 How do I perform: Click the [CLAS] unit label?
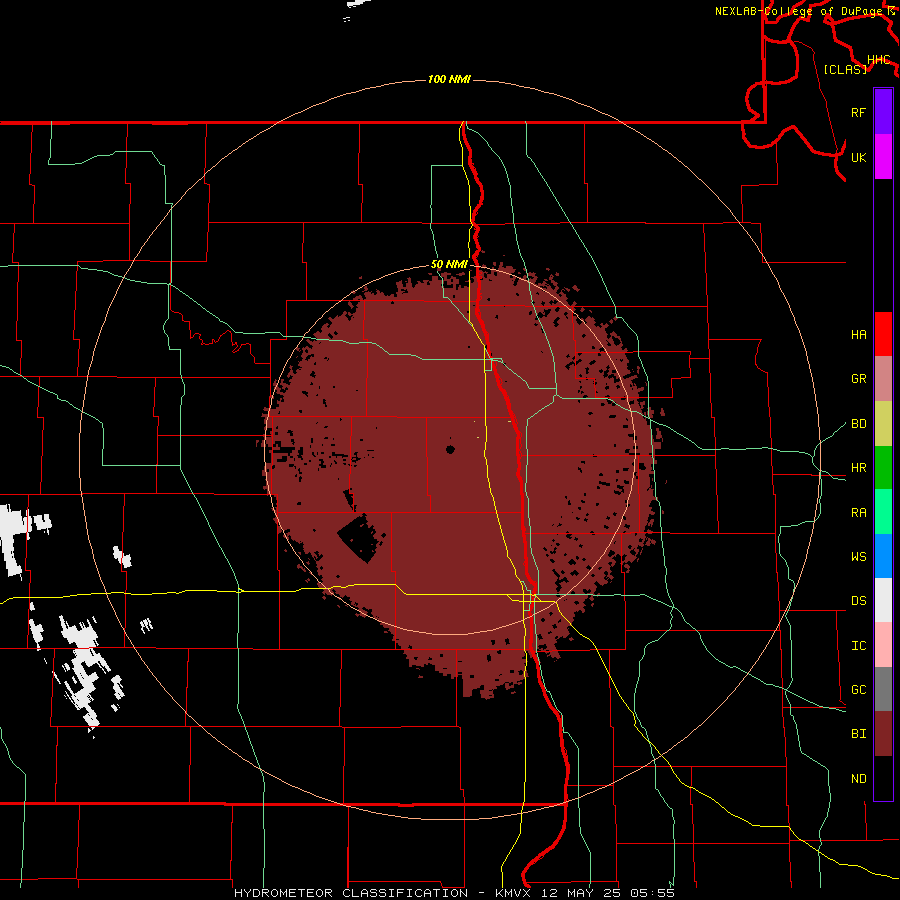click(845, 70)
